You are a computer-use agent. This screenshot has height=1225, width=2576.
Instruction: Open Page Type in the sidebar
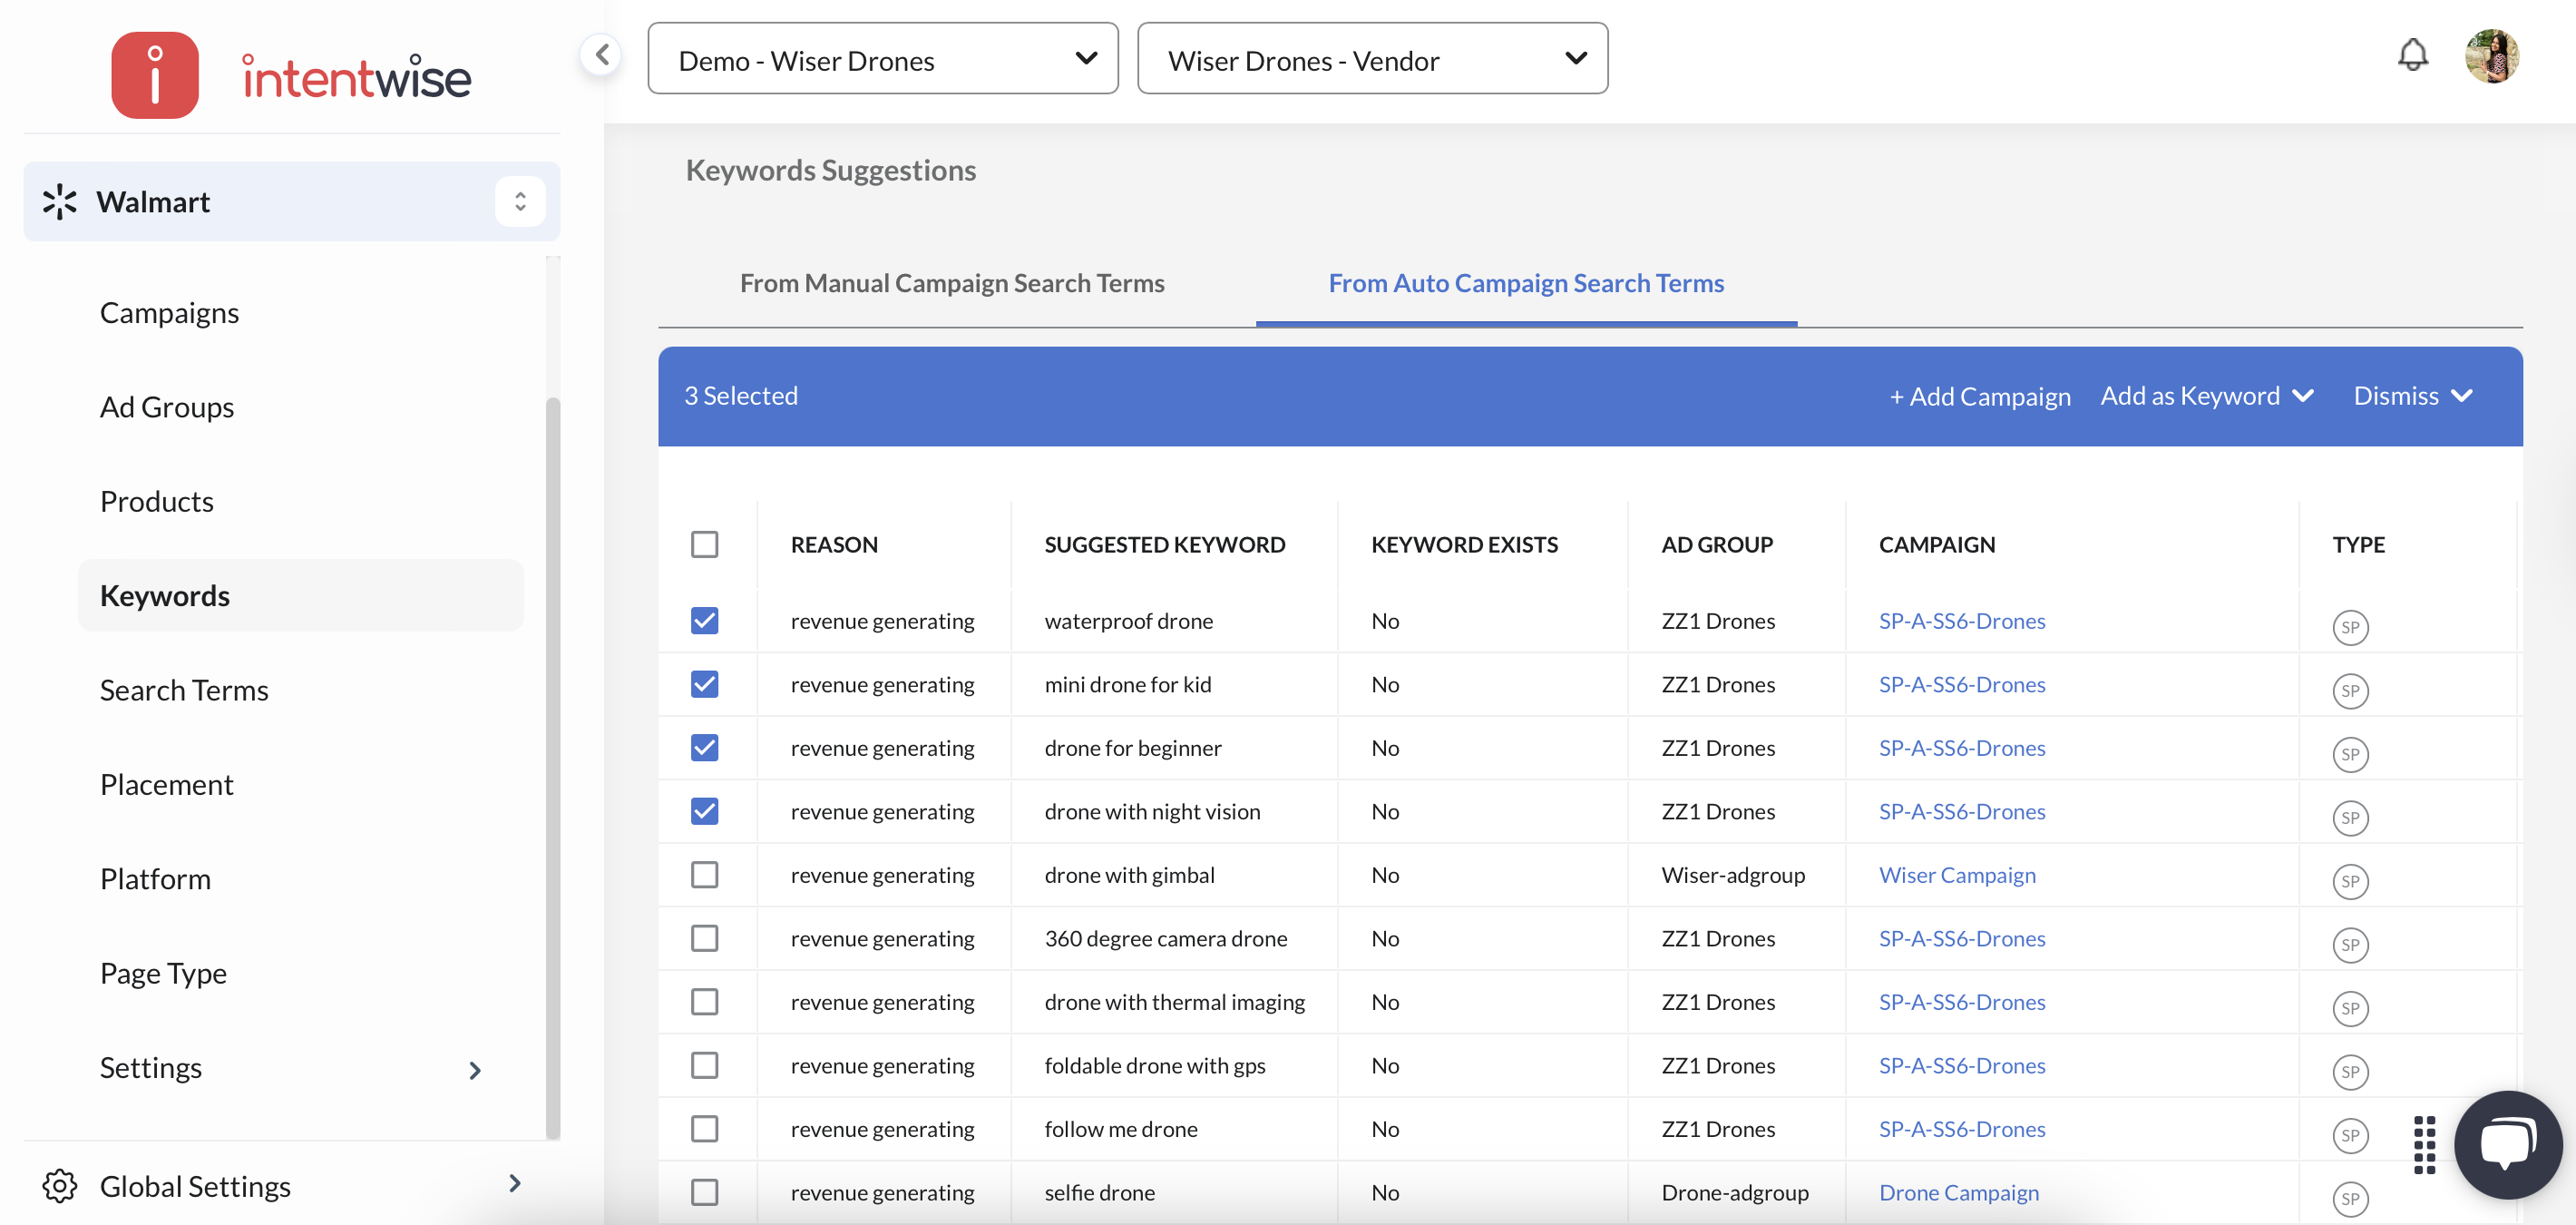(163, 972)
